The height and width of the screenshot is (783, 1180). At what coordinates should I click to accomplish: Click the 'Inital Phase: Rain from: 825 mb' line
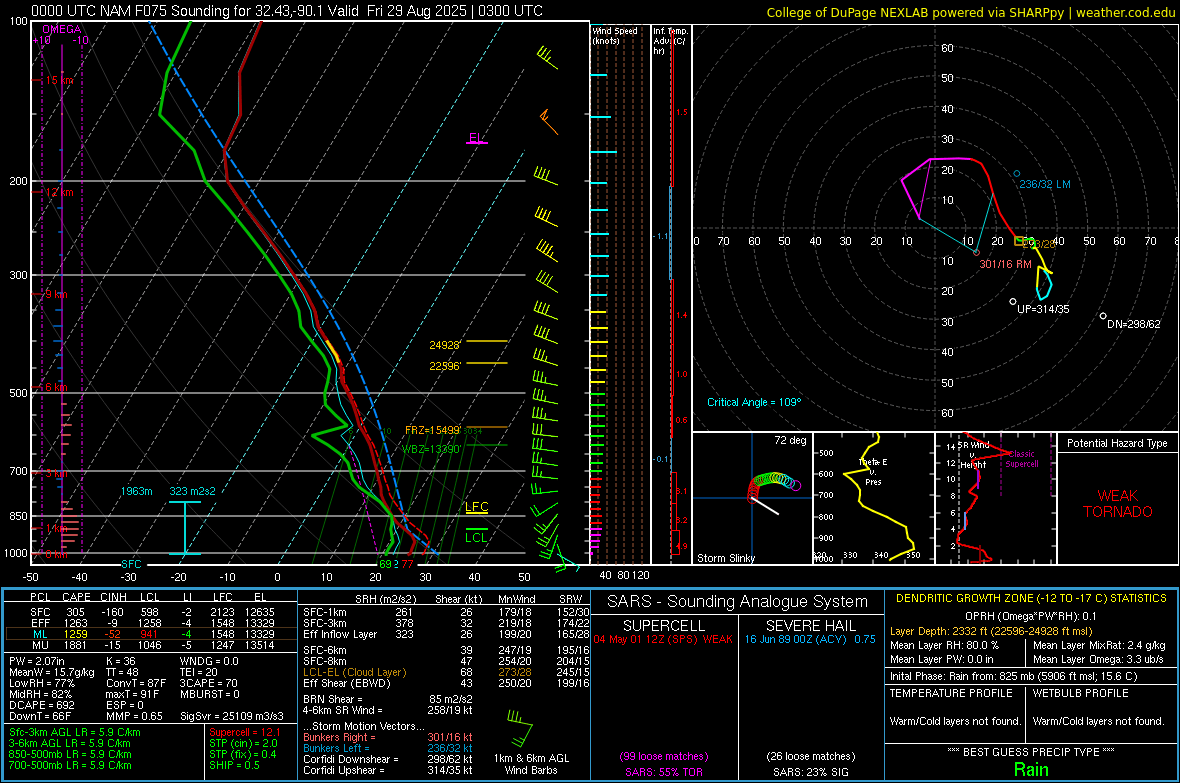(1014, 677)
